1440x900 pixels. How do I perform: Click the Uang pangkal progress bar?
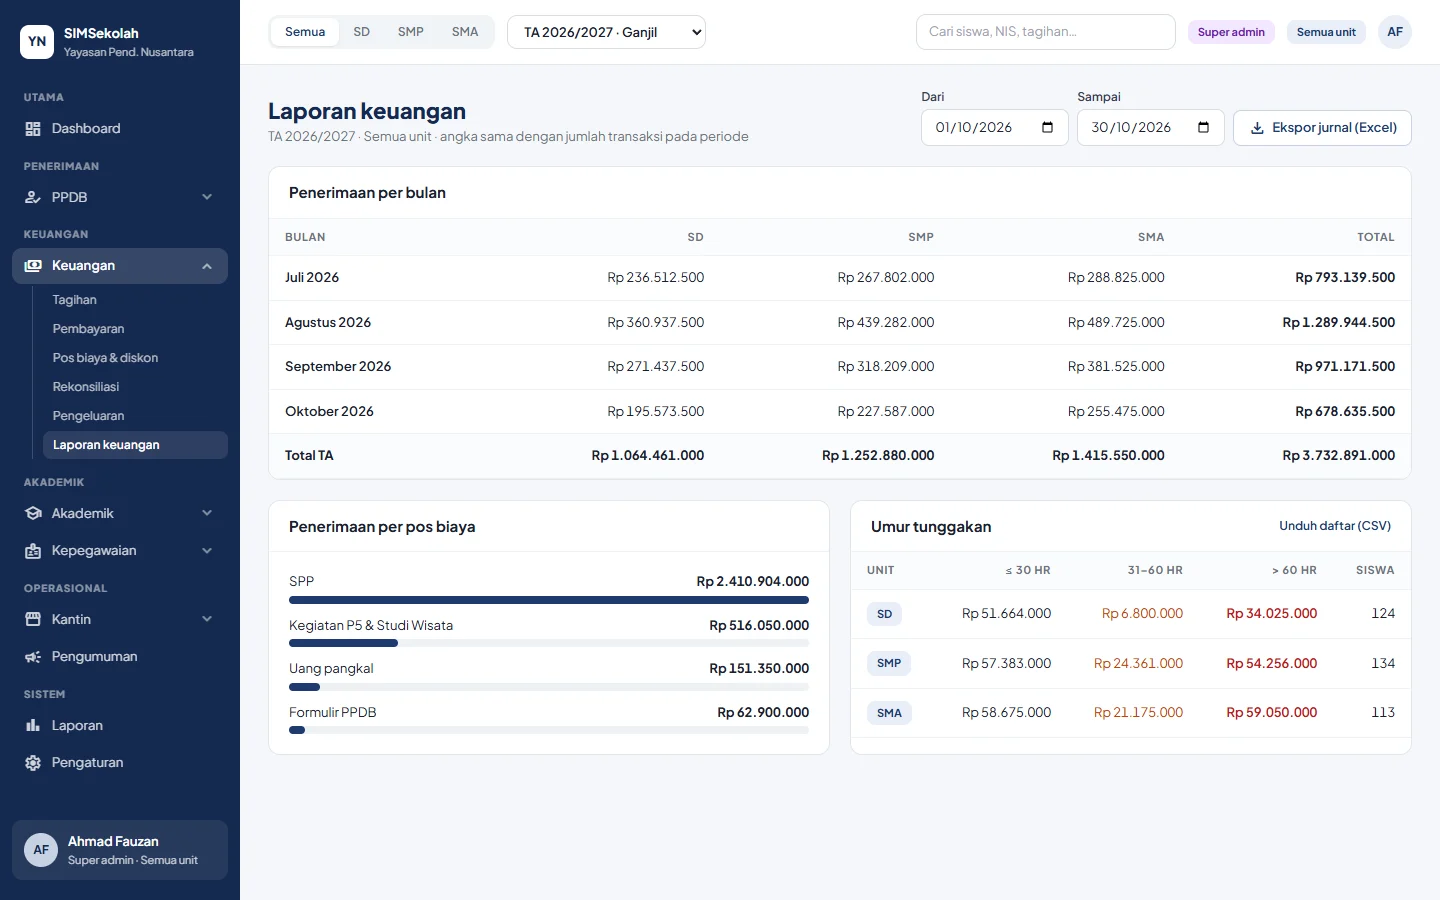tap(549, 687)
